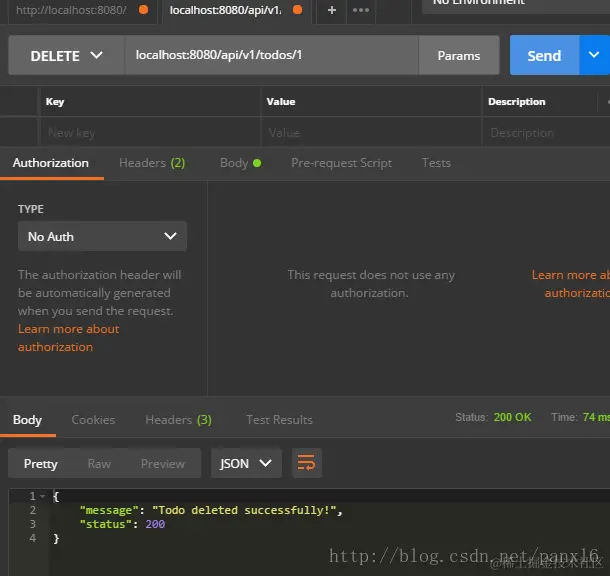Select the localhost:8080/api/v1 request tab
Viewport: 610px width, 576px height.
[236, 11]
